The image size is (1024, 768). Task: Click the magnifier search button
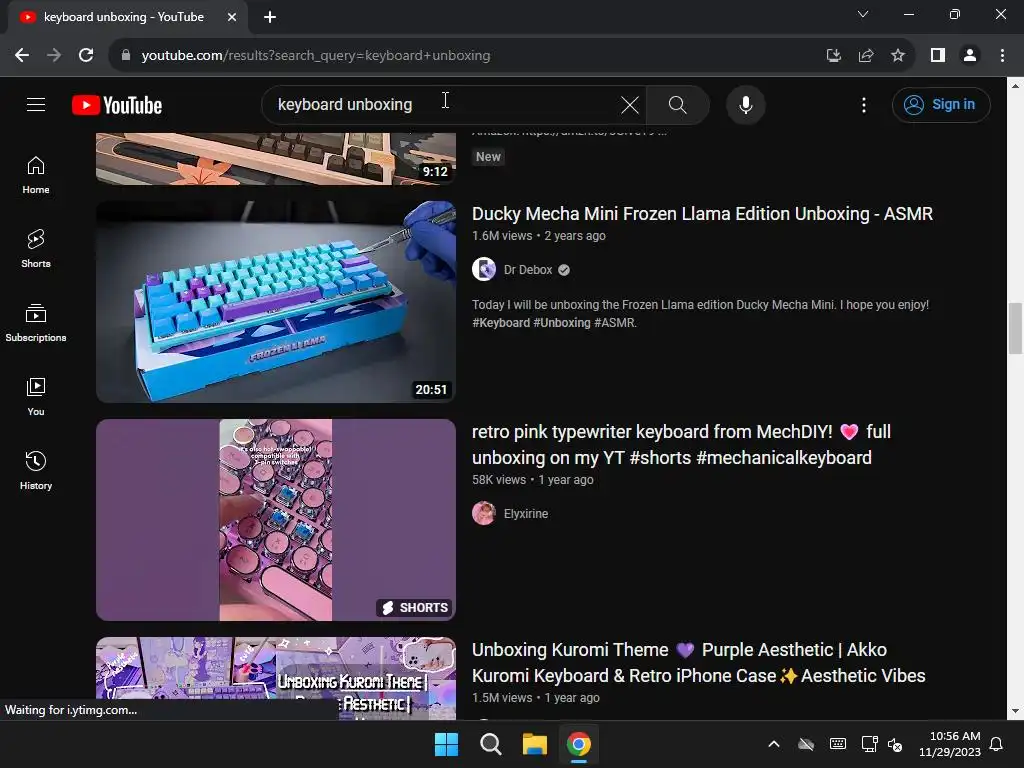tap(677, 105)
